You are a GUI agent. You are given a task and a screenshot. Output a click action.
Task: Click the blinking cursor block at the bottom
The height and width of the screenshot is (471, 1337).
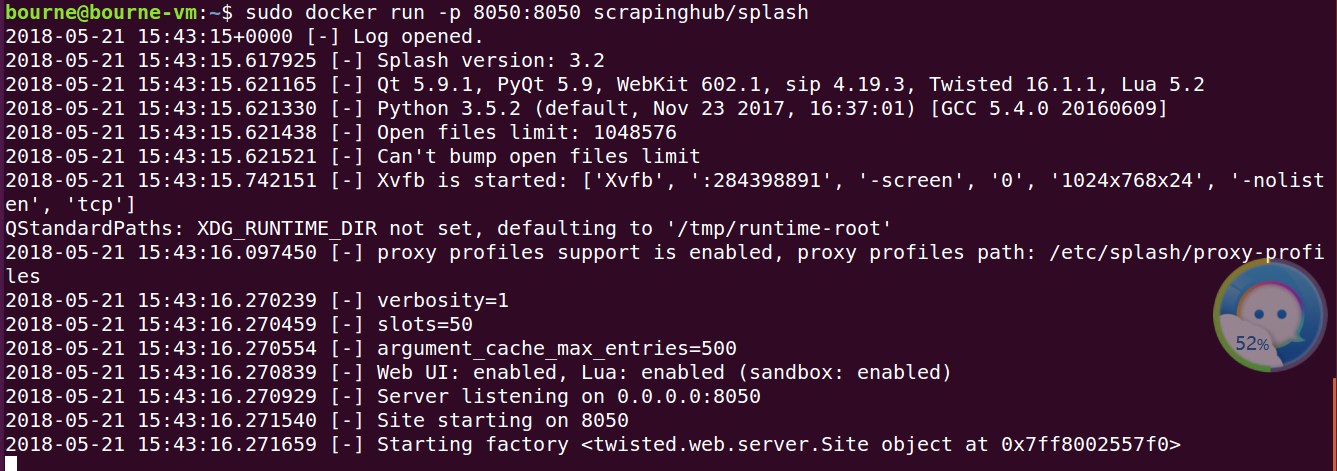click(x=11, y=463)
